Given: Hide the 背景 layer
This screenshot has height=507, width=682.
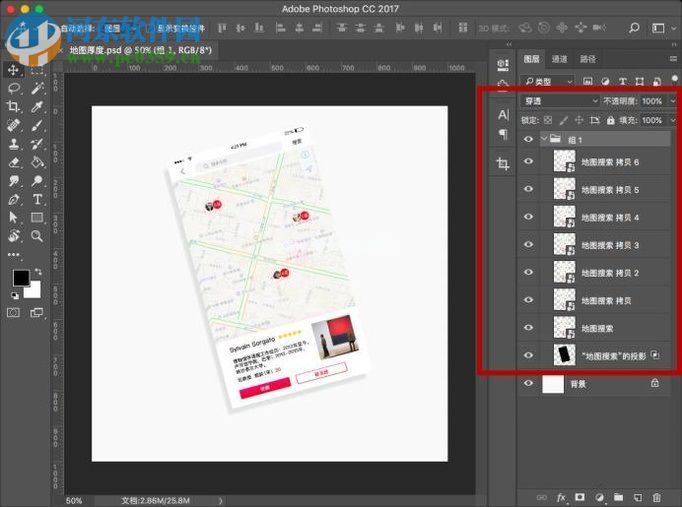Looking at the screenshot, I should 529,382.
